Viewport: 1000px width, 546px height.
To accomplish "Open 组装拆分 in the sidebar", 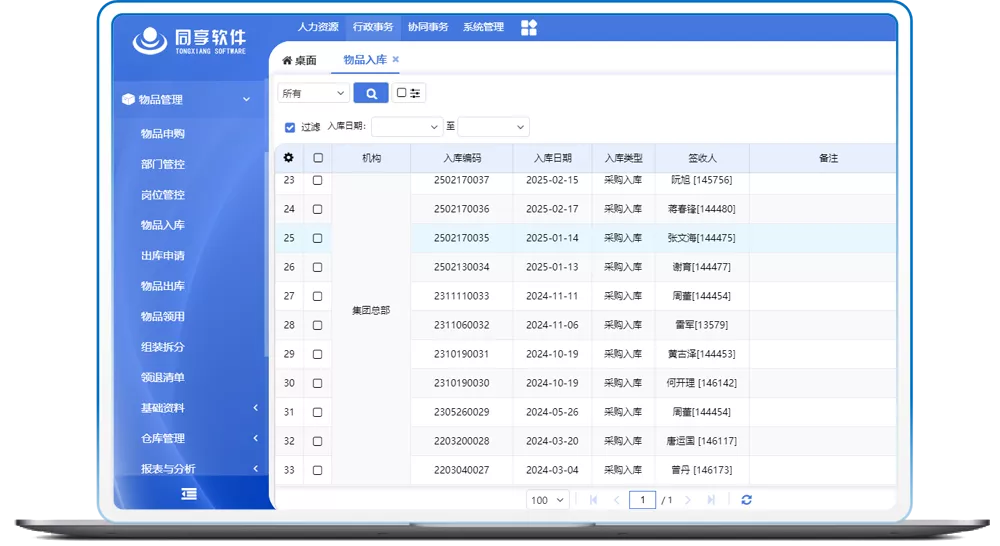I will [x=163, y=347].
